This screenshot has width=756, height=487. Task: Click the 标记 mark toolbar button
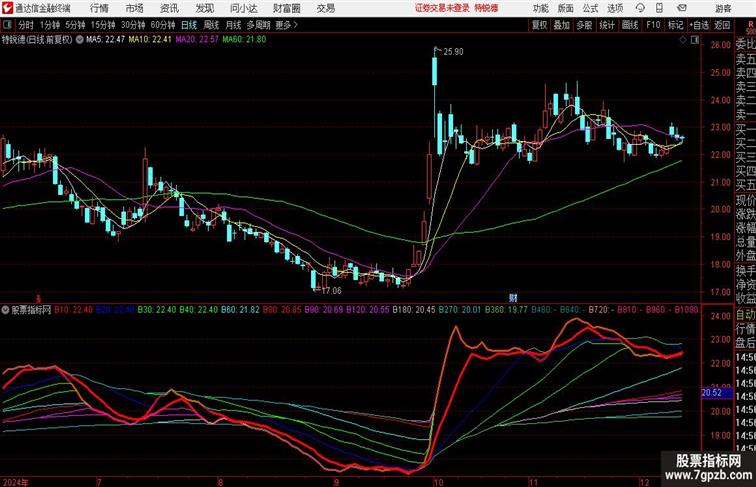[x=675, y=25]
